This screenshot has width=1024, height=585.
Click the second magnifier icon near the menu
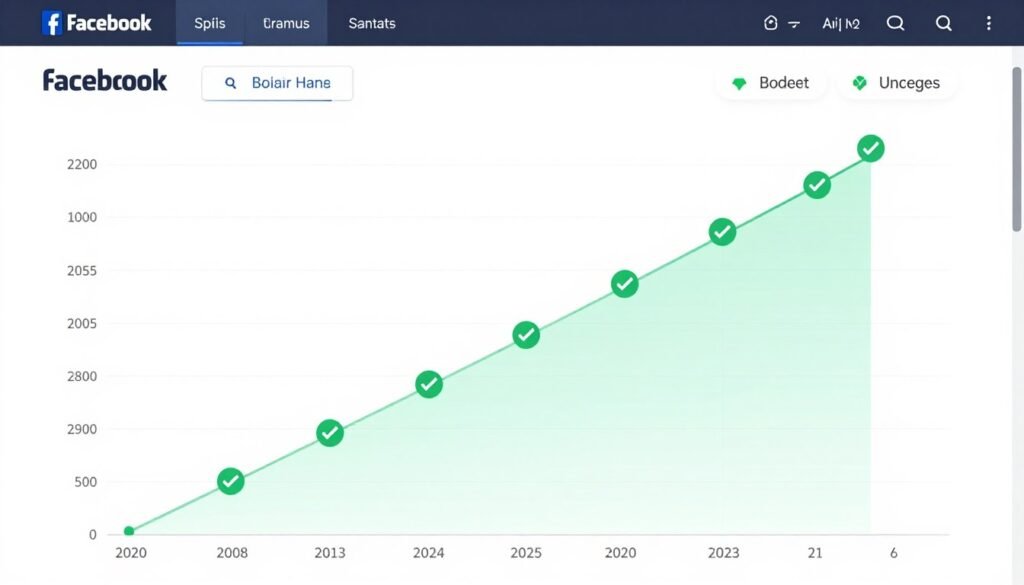tap(943, 22)
